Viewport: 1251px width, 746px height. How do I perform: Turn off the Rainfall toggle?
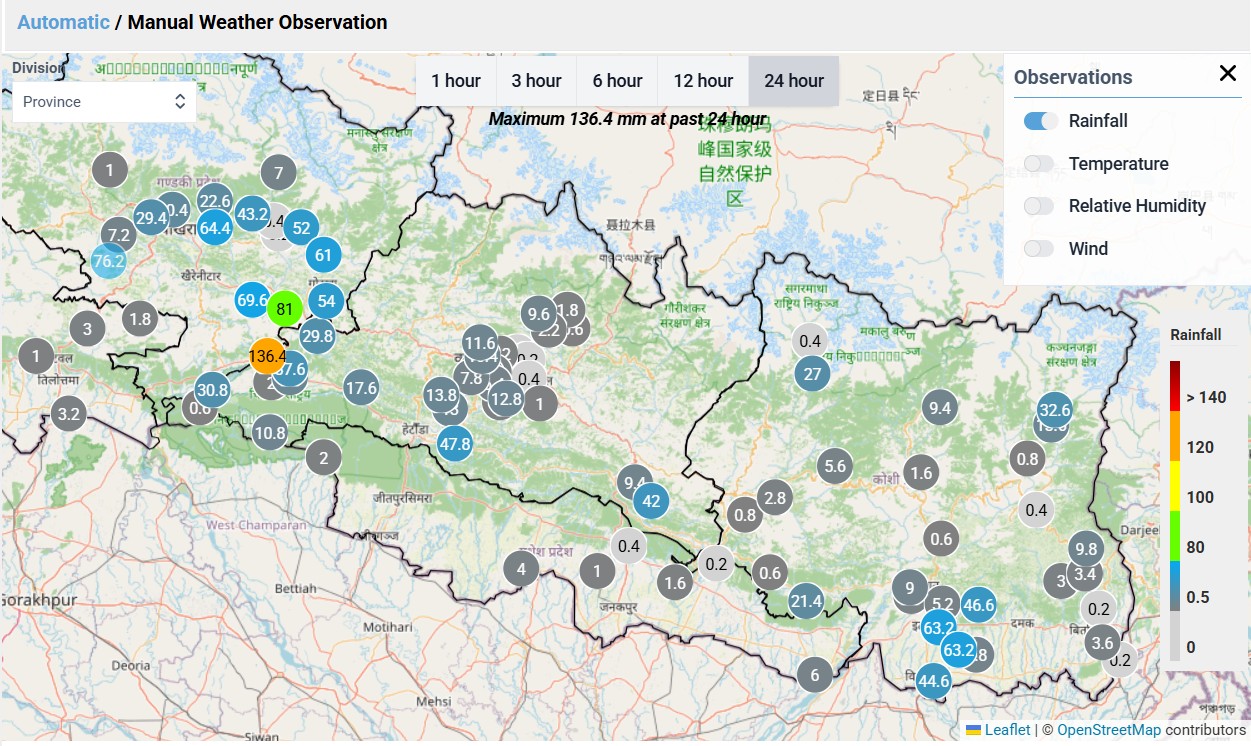1040,121
